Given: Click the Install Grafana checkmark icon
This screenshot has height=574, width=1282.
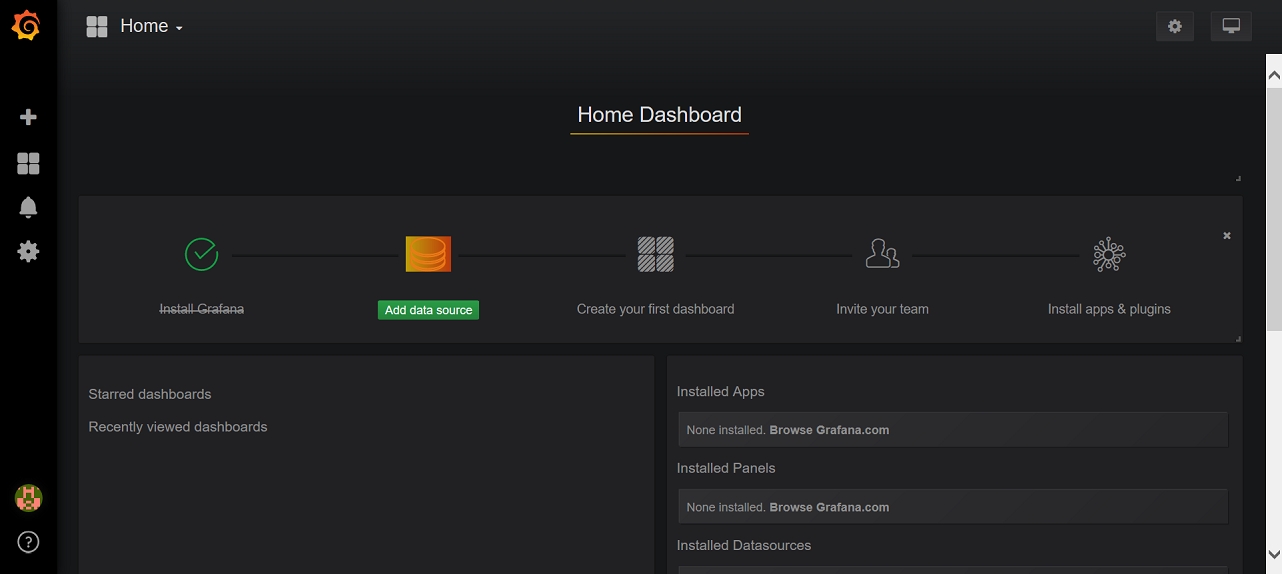Looking at the screenshot, I should point(202,254).
